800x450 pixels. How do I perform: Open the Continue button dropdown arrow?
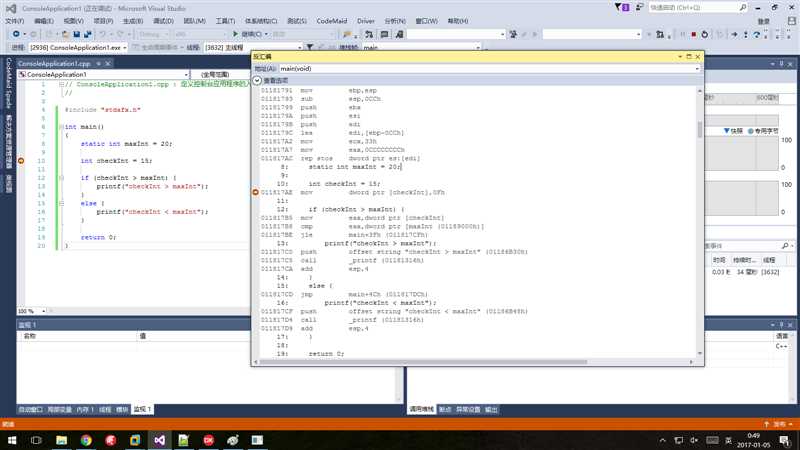[x=266, y=34]
